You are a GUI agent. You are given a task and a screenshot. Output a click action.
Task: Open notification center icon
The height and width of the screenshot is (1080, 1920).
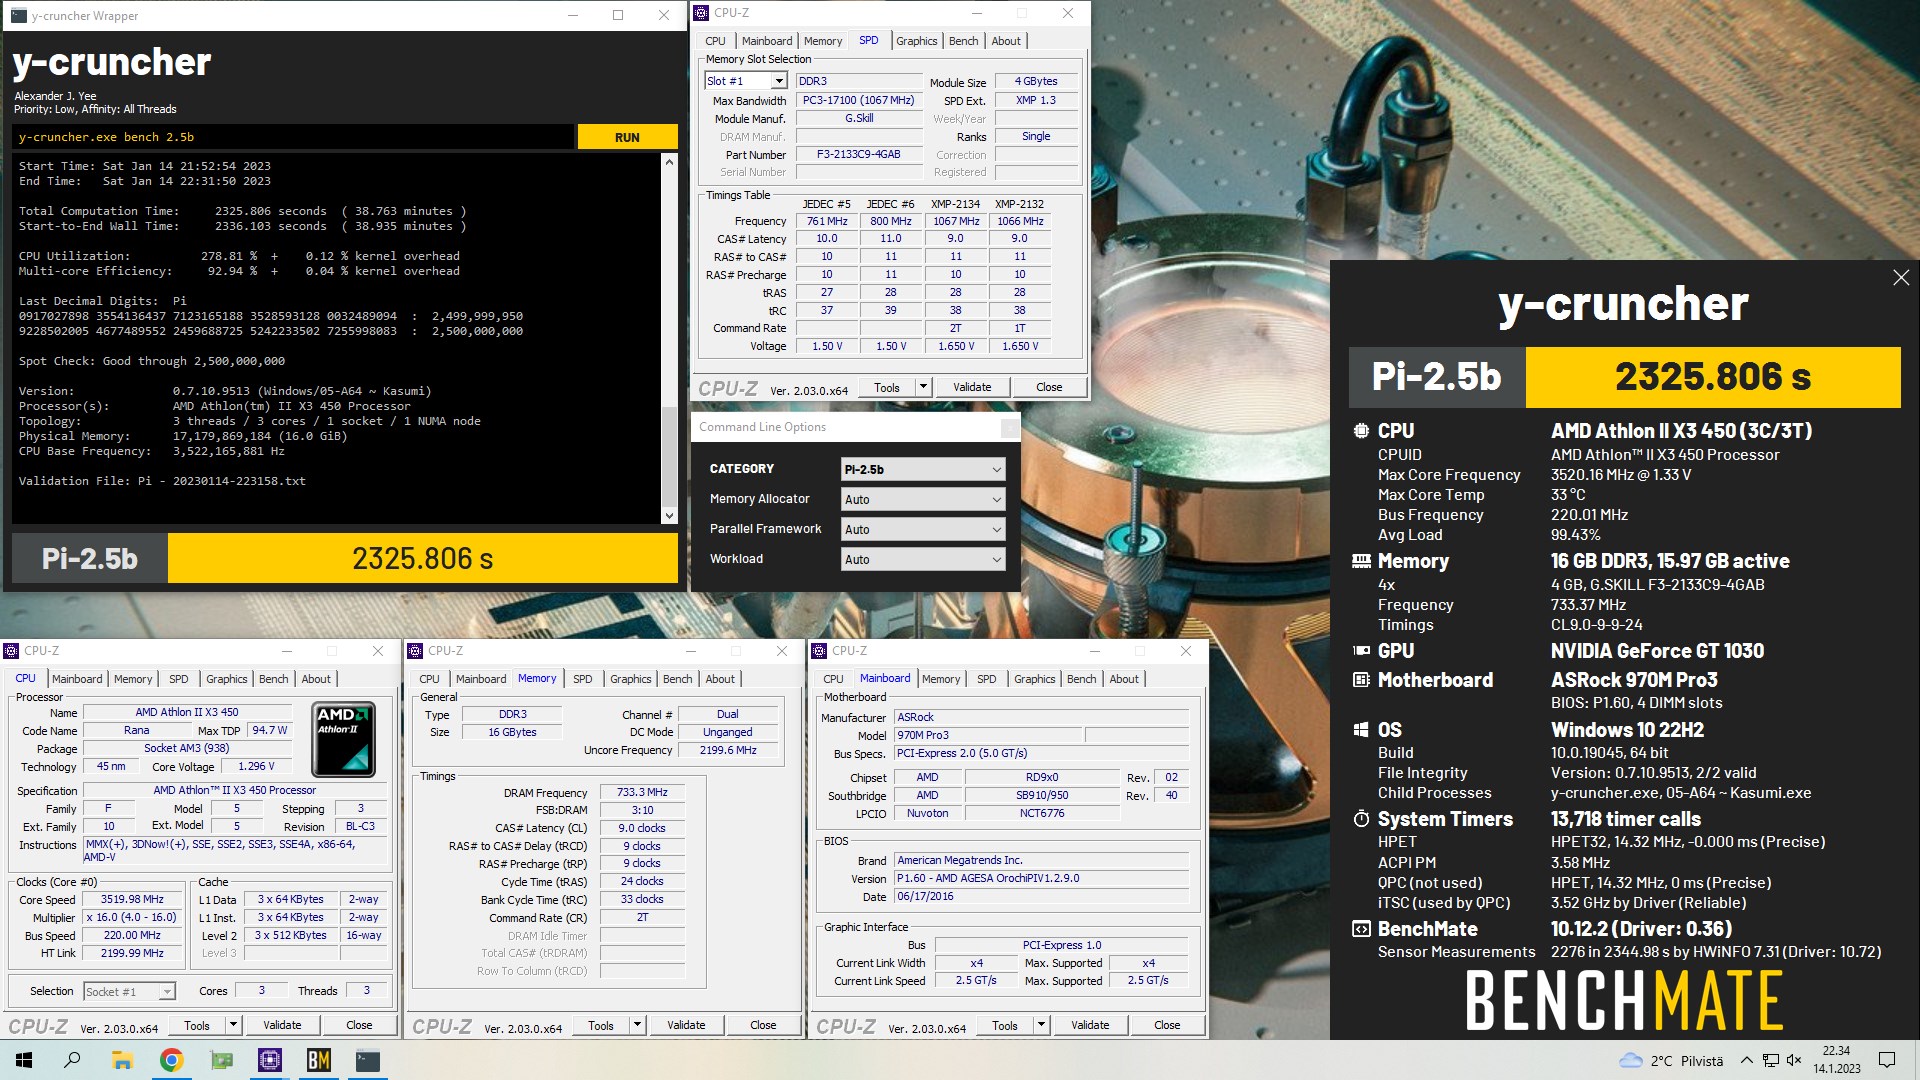pos(1887,1061)
